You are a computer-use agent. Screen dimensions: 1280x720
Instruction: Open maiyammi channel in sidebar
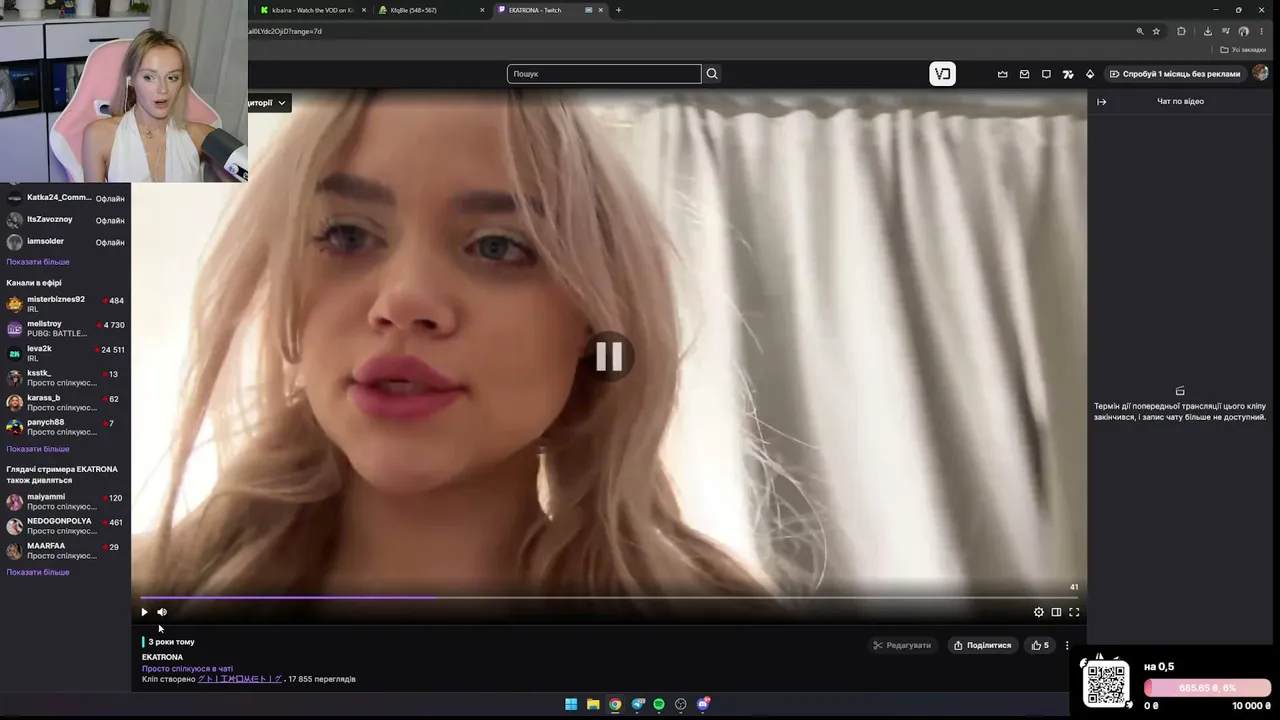coord(65,501)
